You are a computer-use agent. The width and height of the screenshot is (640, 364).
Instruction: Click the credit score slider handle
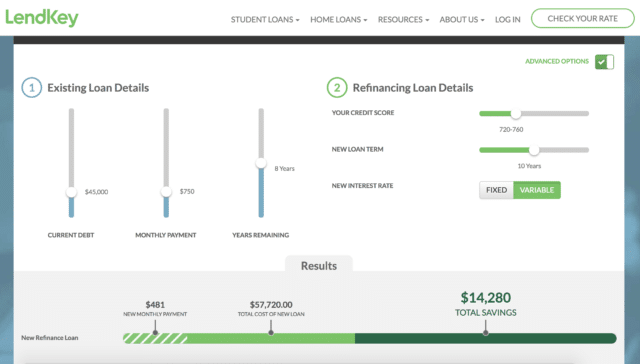[x=516, y=114]
